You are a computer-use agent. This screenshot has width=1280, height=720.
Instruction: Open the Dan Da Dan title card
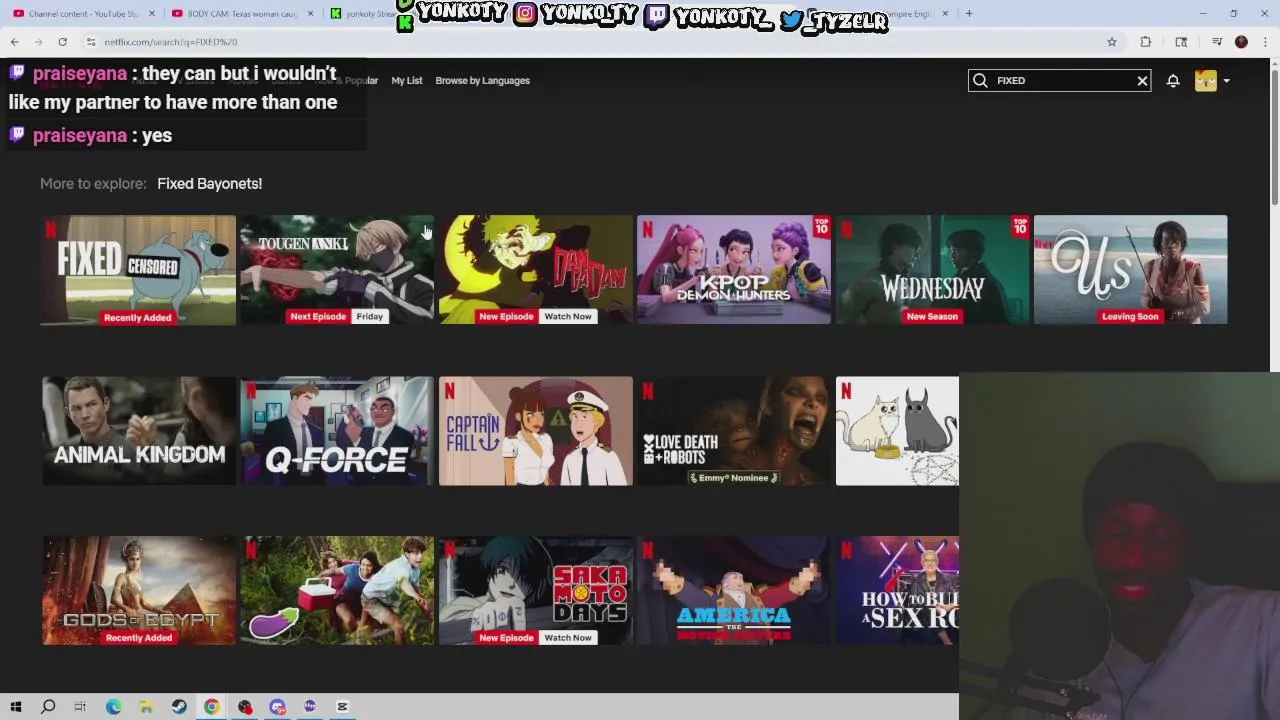[535, 270]
